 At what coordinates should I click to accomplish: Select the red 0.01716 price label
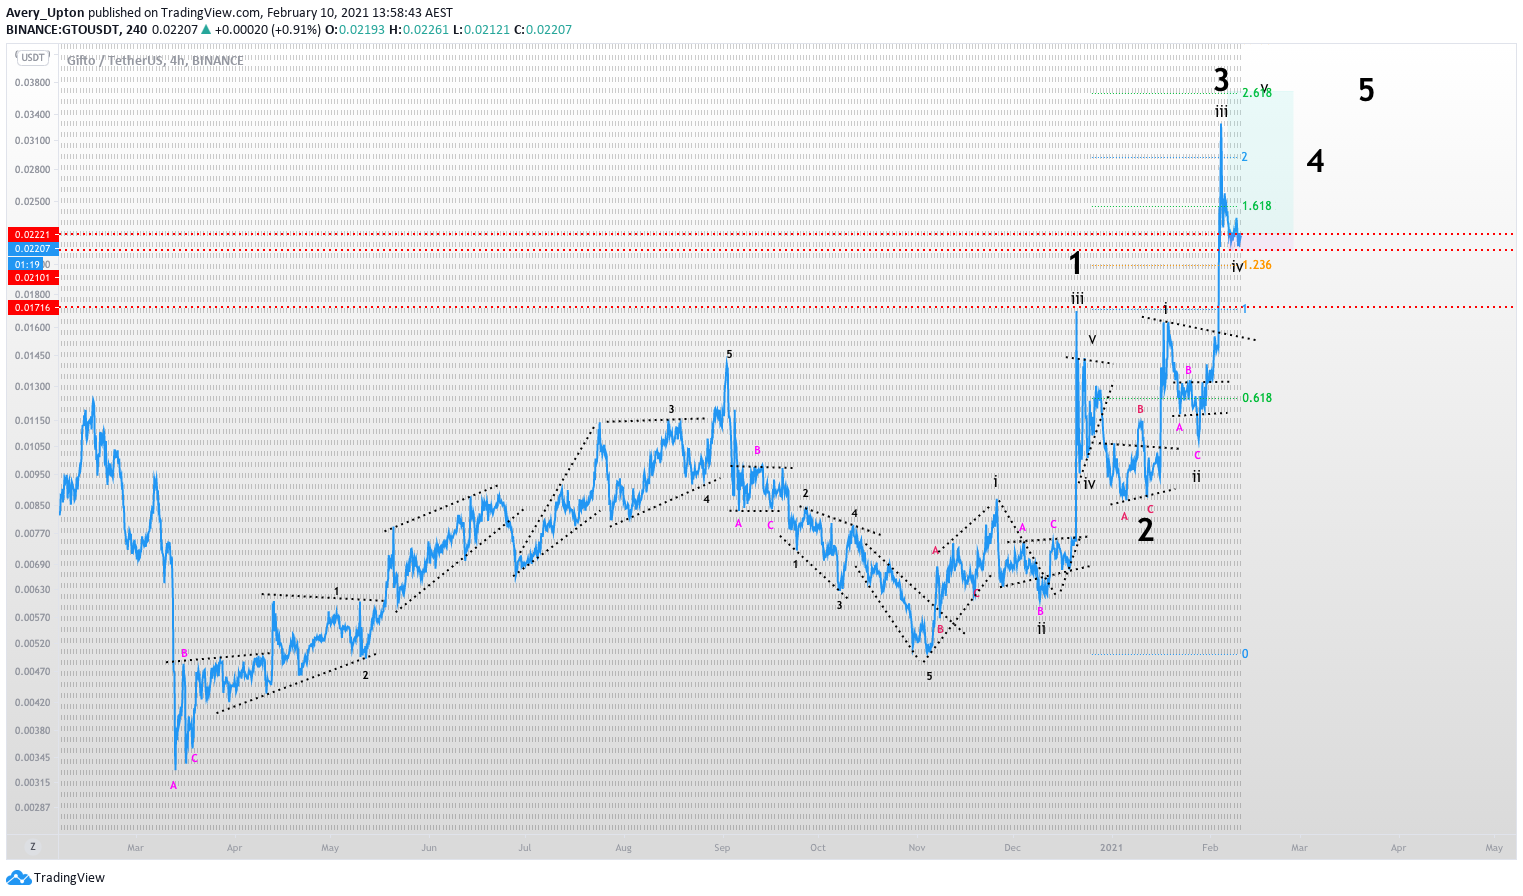(x=33, y=308)
